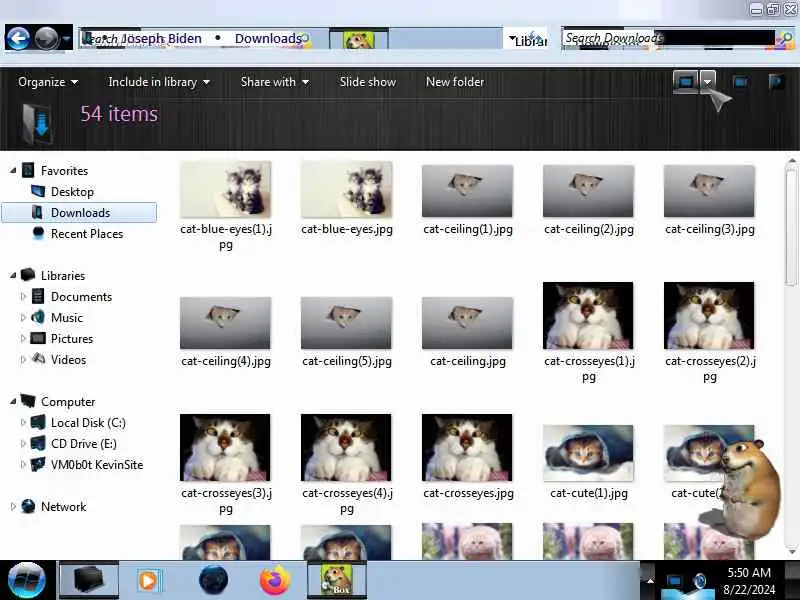Select cat-crosseyes(1).jpg thumbnail

click(588, 315)
